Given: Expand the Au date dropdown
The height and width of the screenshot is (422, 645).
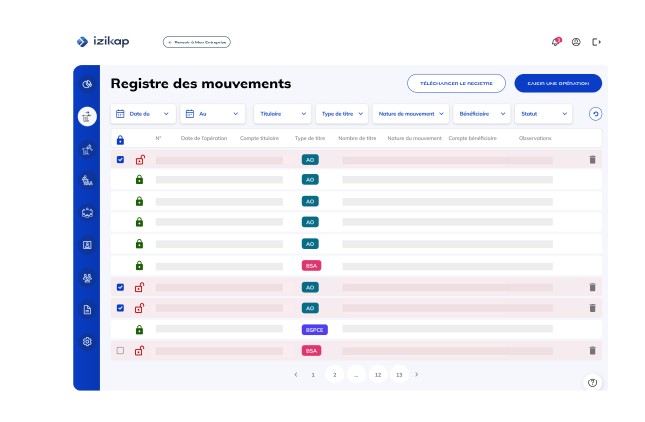Looking at the screenshot, I should (213, 114).
